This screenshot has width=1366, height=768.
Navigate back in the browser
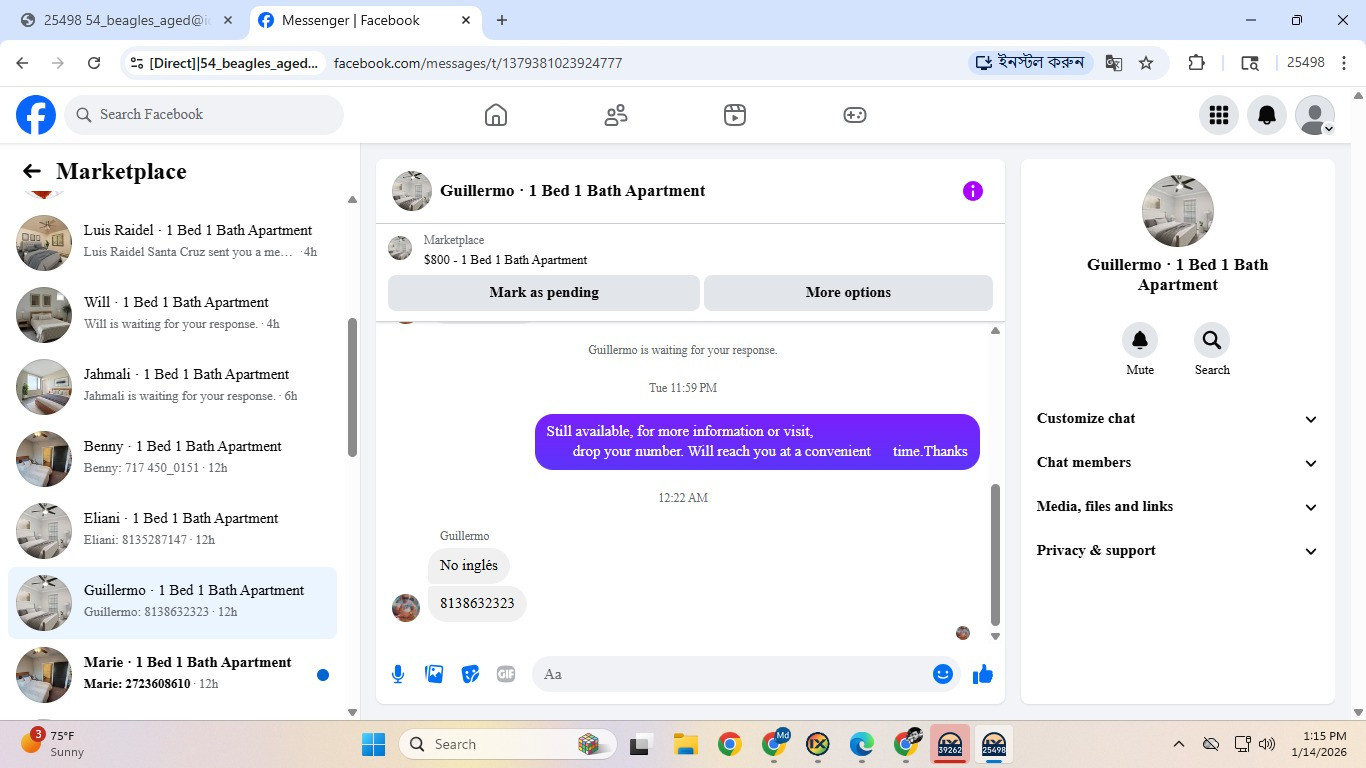point(22,63)
